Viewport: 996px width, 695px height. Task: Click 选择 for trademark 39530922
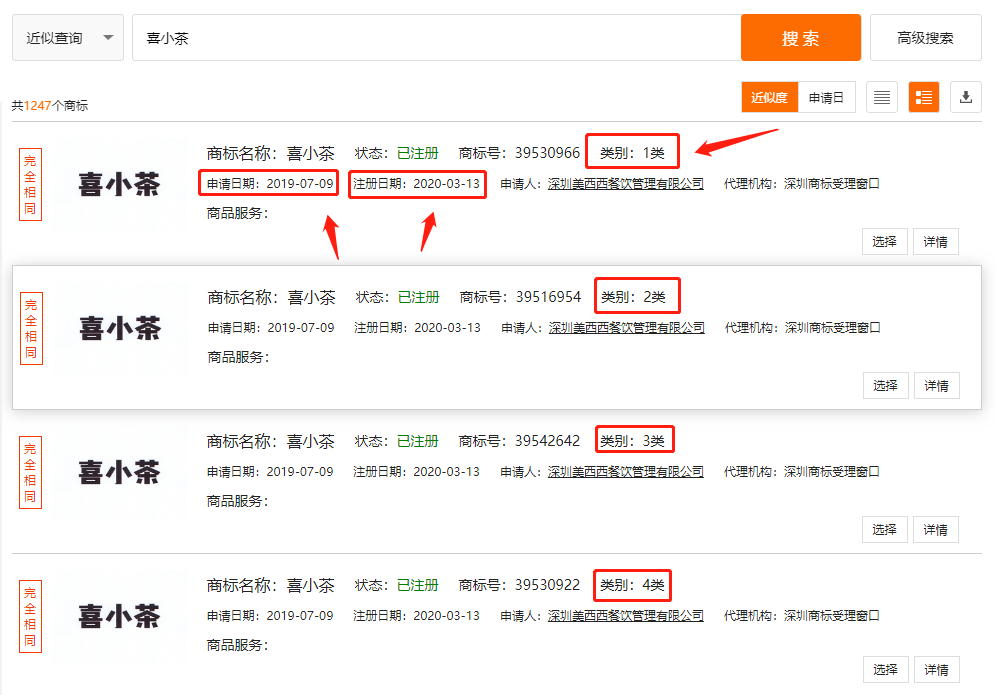tap(885, 670)
